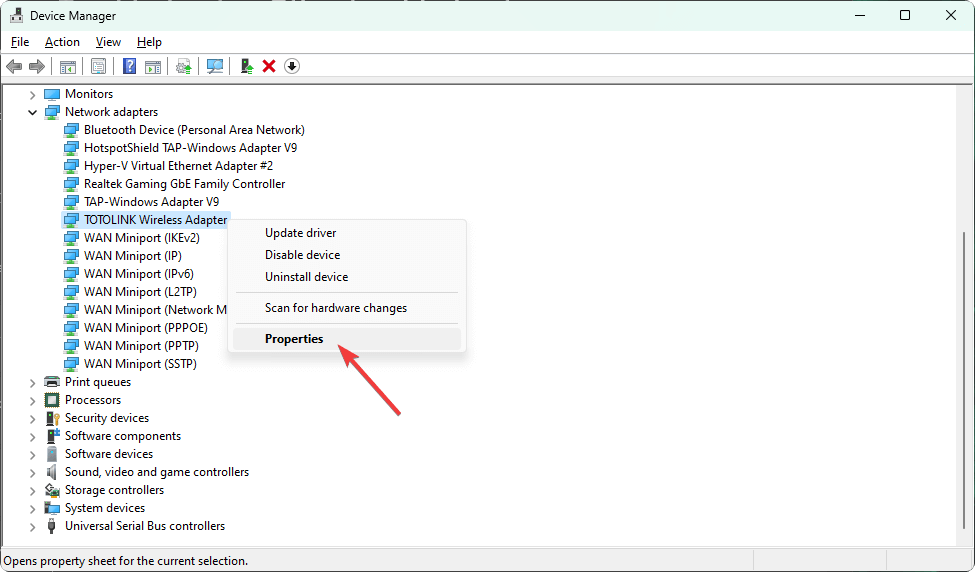This screenshot has height=572, width=975.
Task: Select WAN Miniport (IPv6)
Action: (139, 274)
